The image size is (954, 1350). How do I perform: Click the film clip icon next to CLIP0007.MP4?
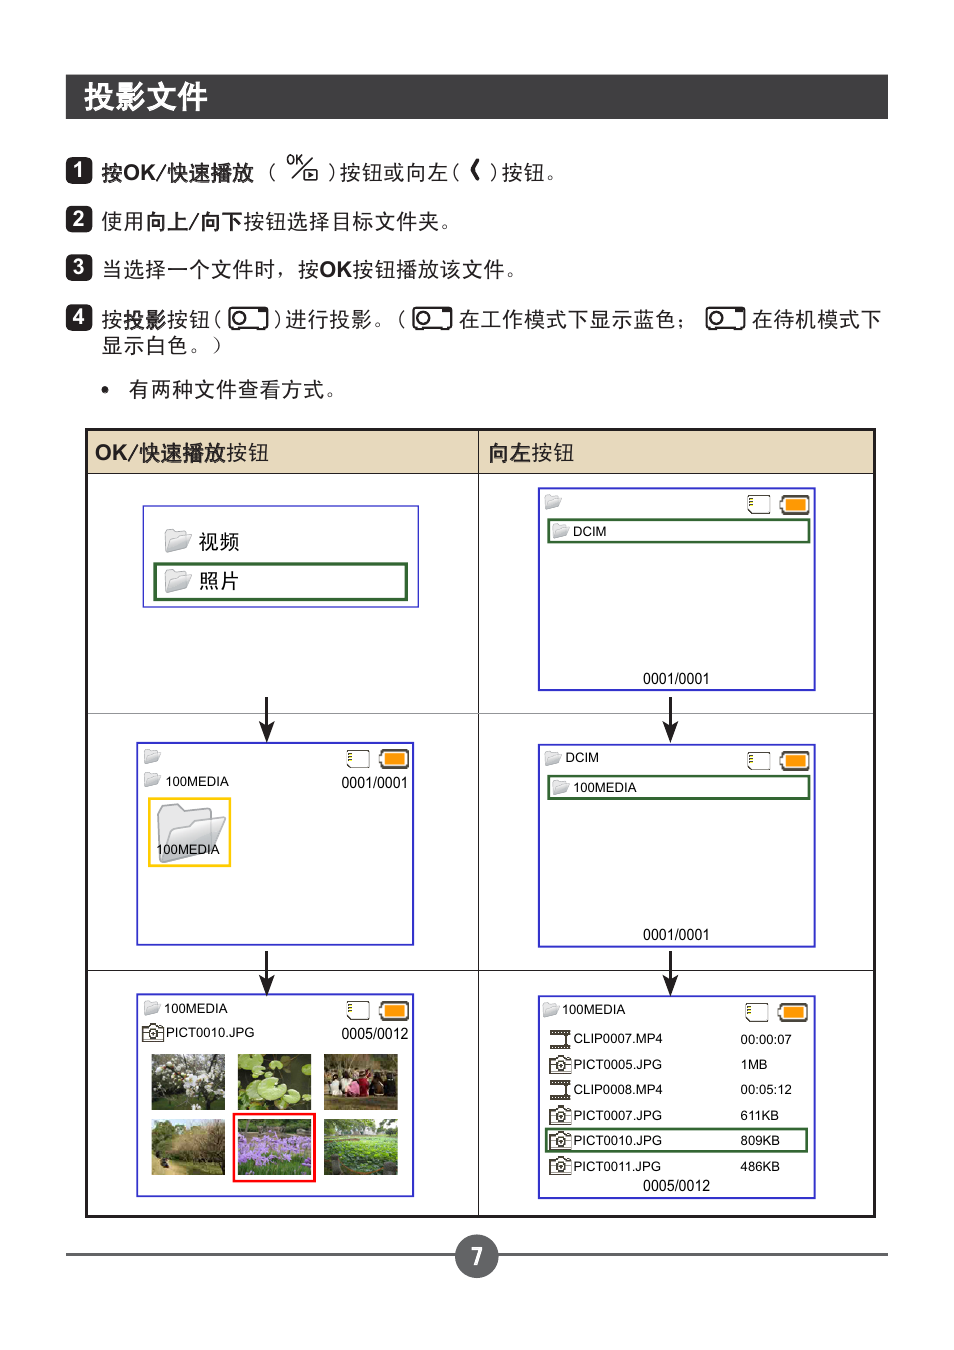[560, 1039]
